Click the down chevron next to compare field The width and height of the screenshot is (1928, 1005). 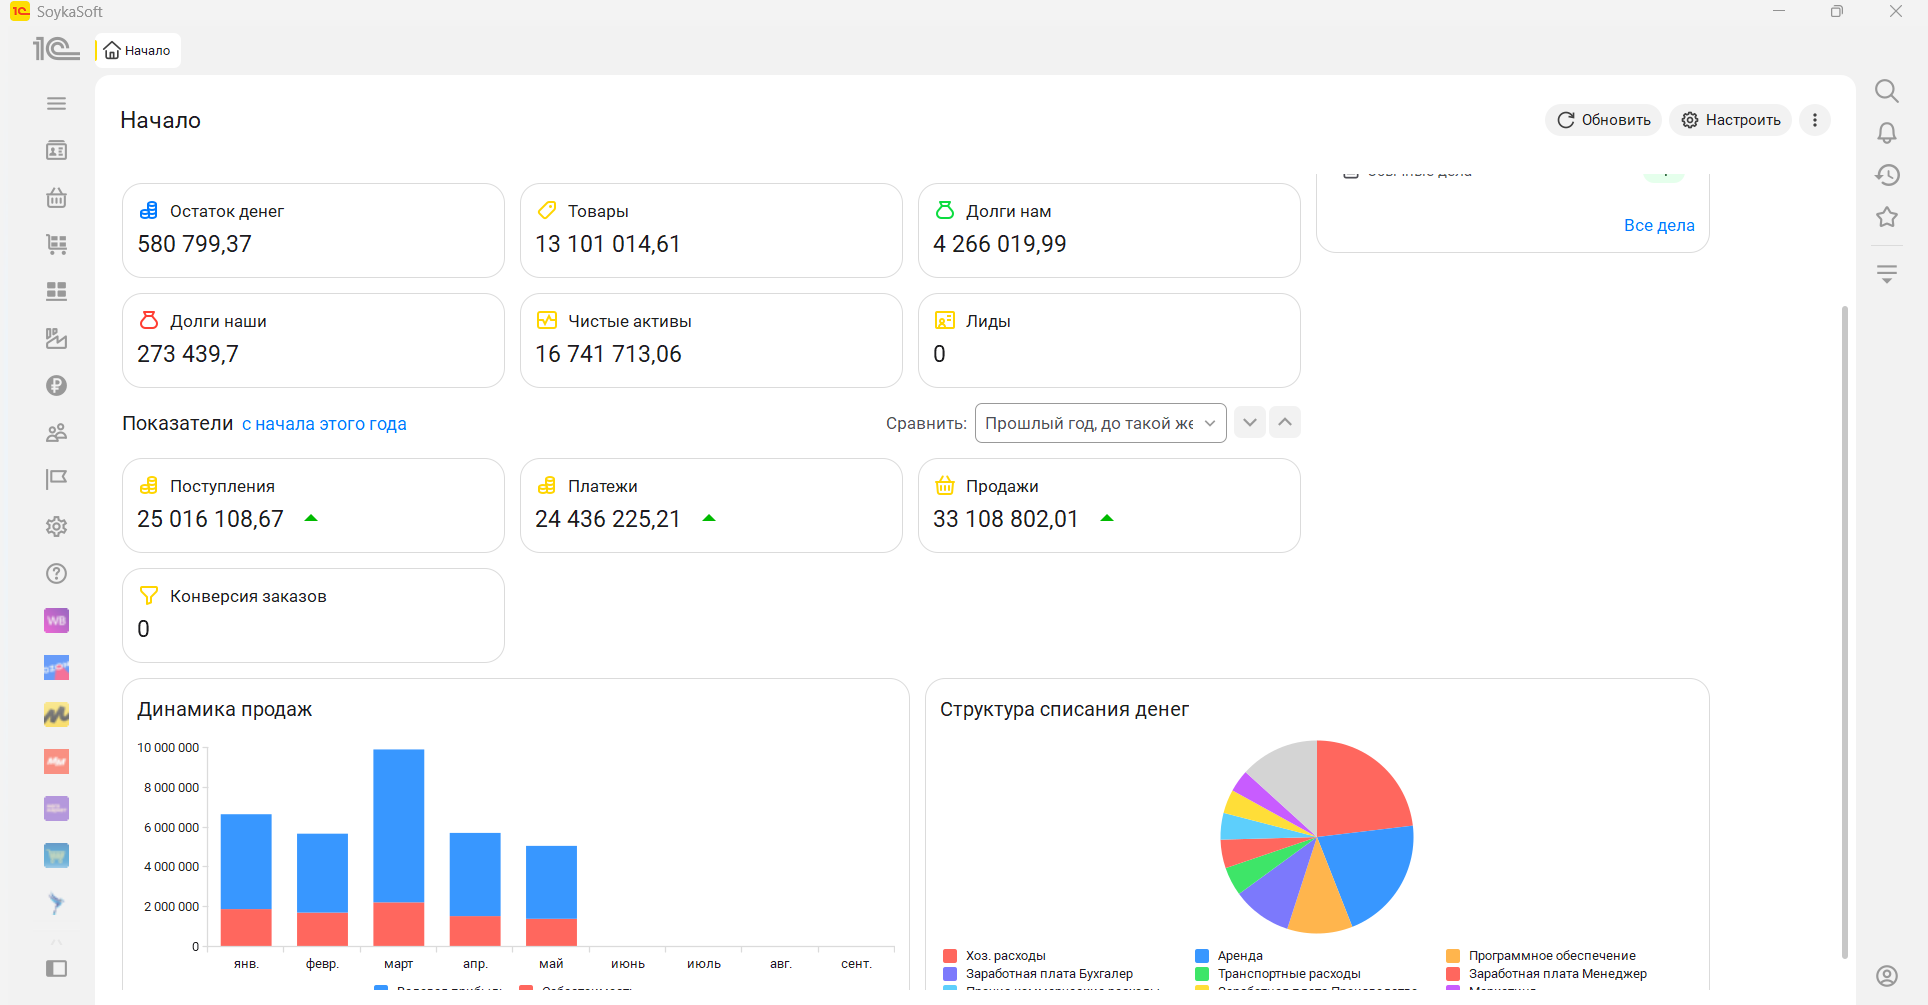[1250, 423]
